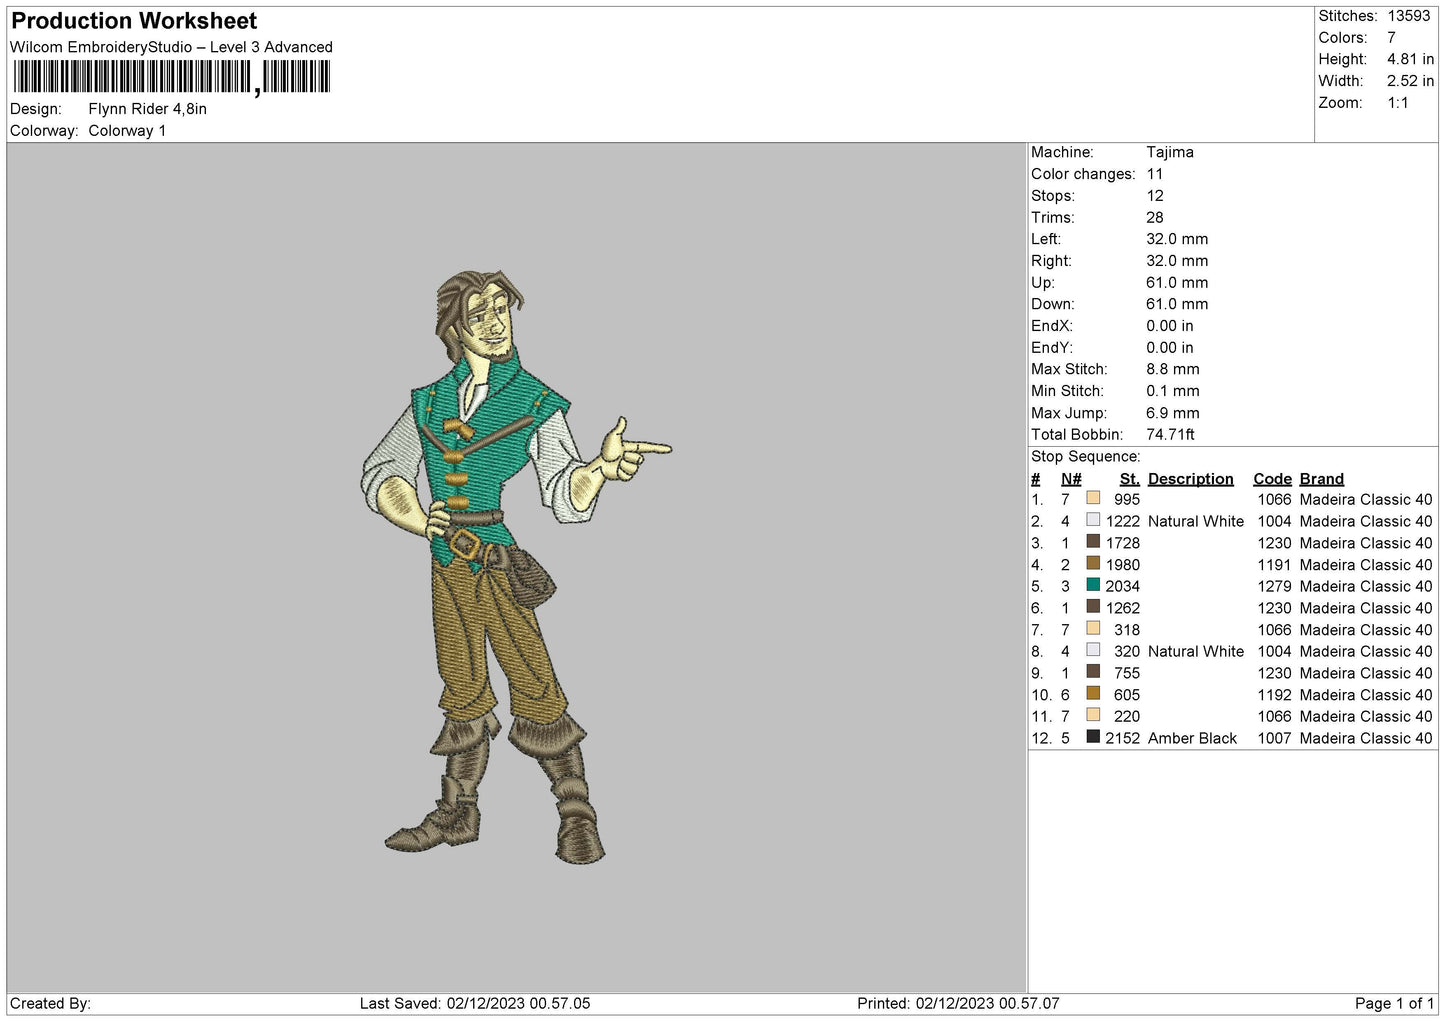Click the Created By label in the footer

(x=50, y=1003)
